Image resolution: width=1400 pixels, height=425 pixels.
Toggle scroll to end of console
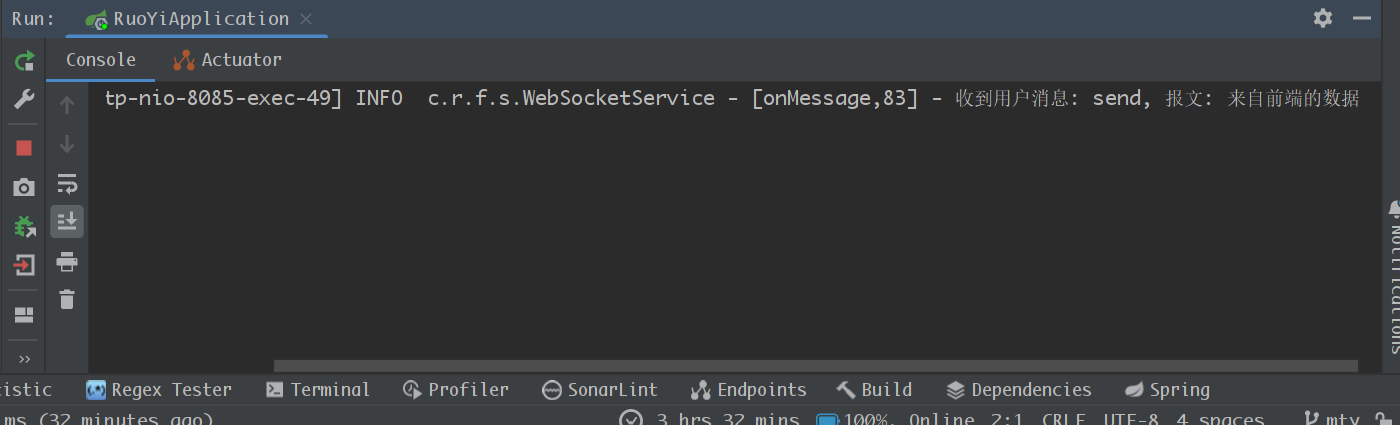67,221
